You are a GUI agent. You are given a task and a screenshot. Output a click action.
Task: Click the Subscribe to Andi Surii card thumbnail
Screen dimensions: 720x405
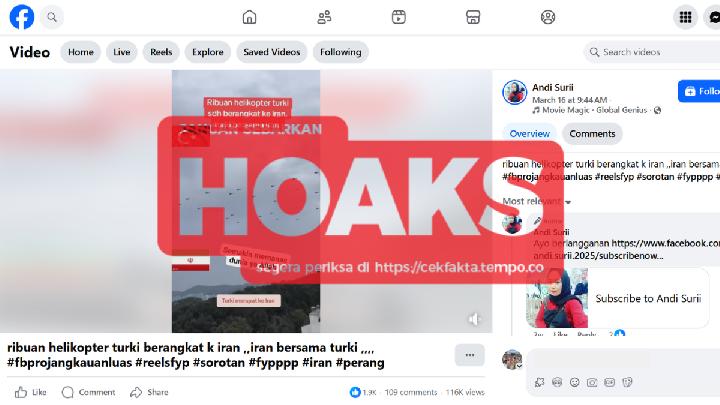click(x=557, y=298)
